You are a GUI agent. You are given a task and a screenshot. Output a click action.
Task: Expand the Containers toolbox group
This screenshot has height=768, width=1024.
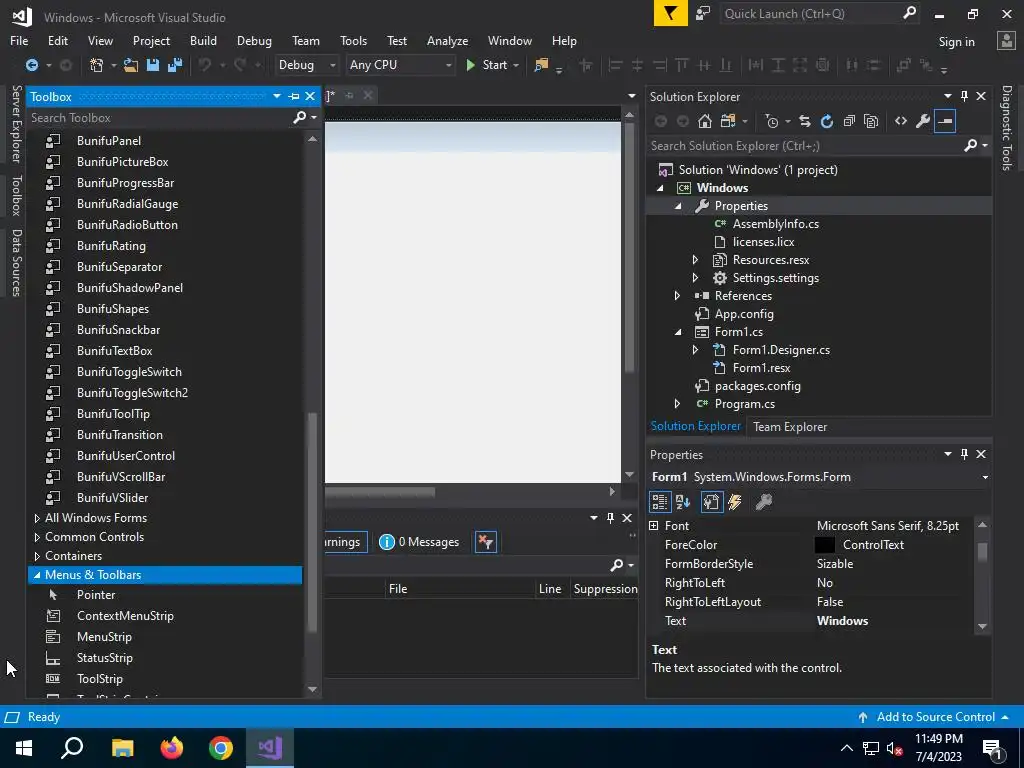[x=37, y=556]
